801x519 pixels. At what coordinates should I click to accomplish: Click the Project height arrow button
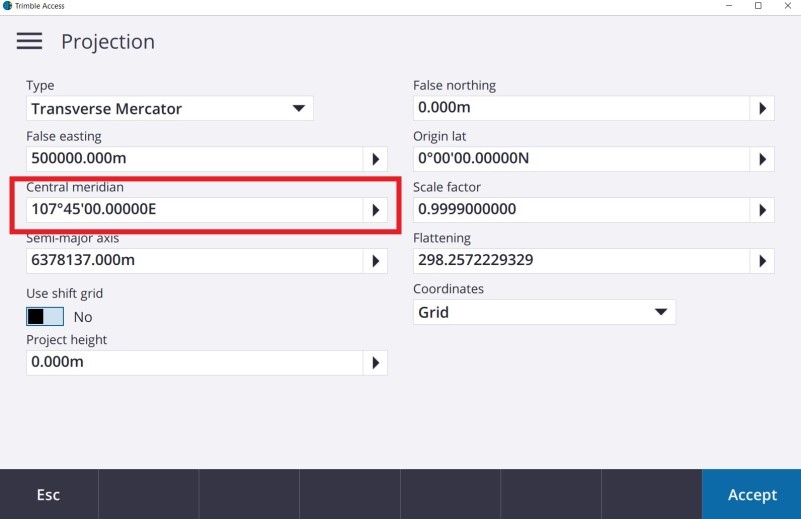(x=375, y=363)
